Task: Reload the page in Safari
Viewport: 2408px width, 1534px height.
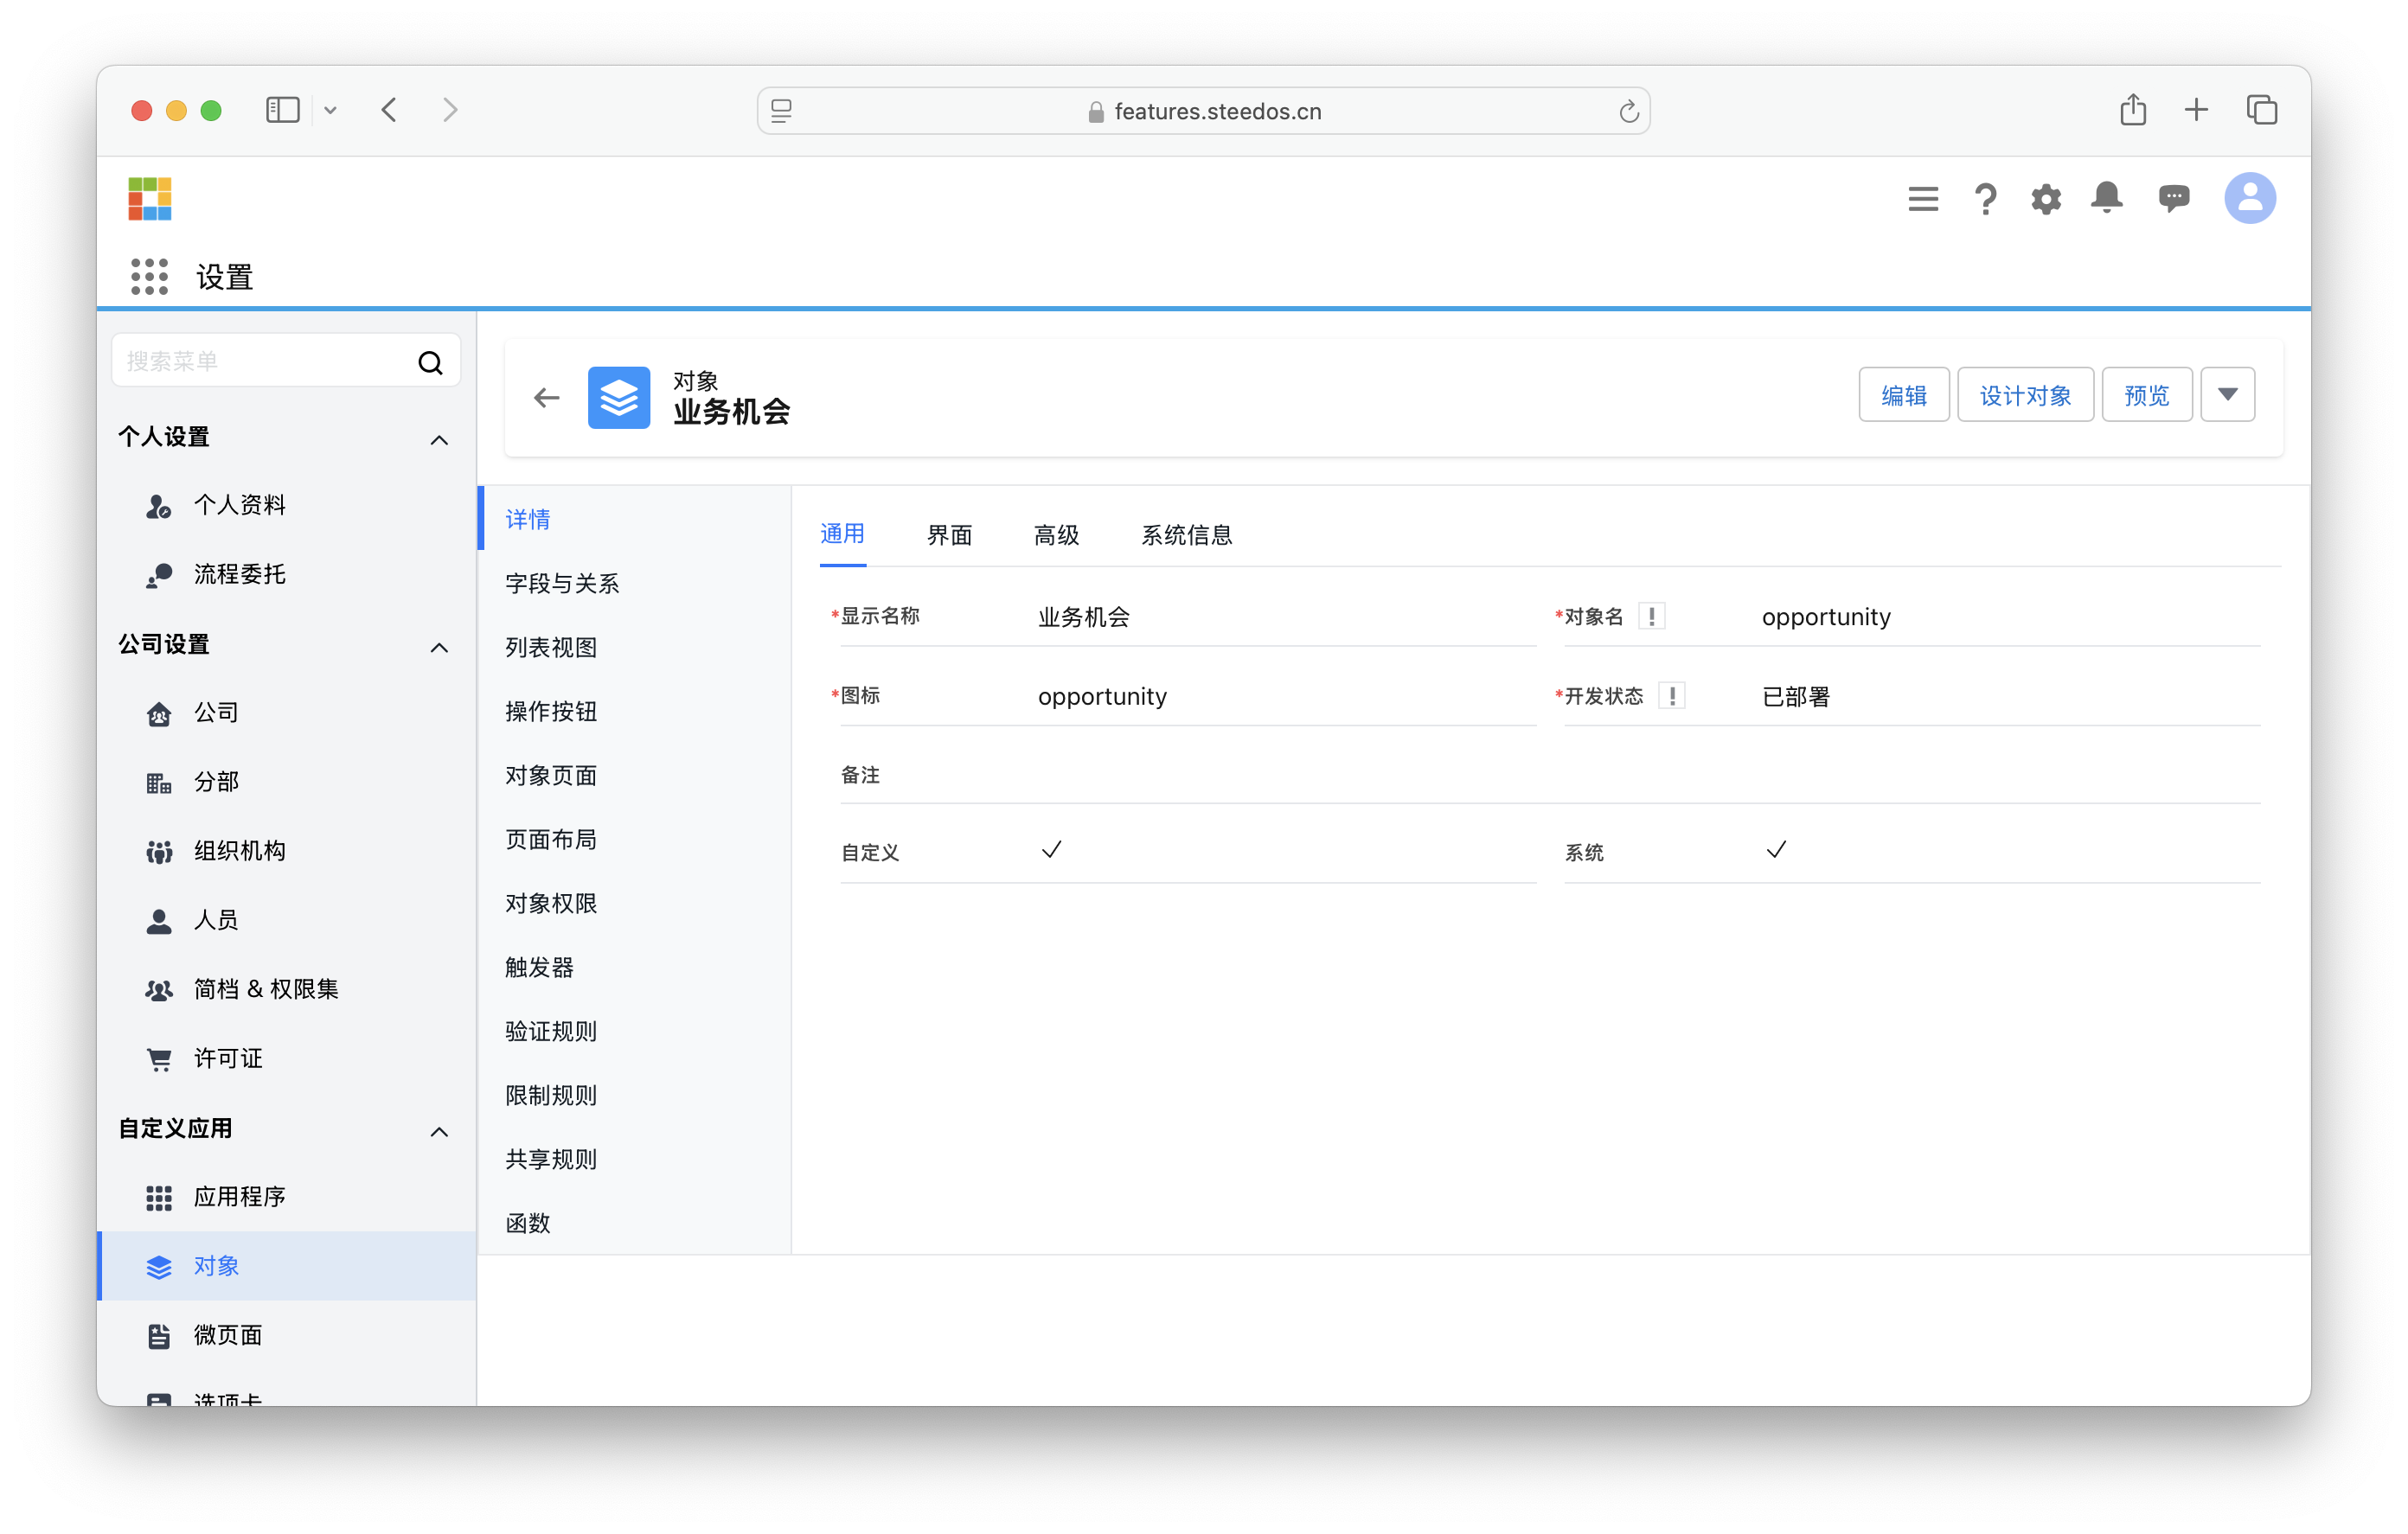Action: point(1629,111)
